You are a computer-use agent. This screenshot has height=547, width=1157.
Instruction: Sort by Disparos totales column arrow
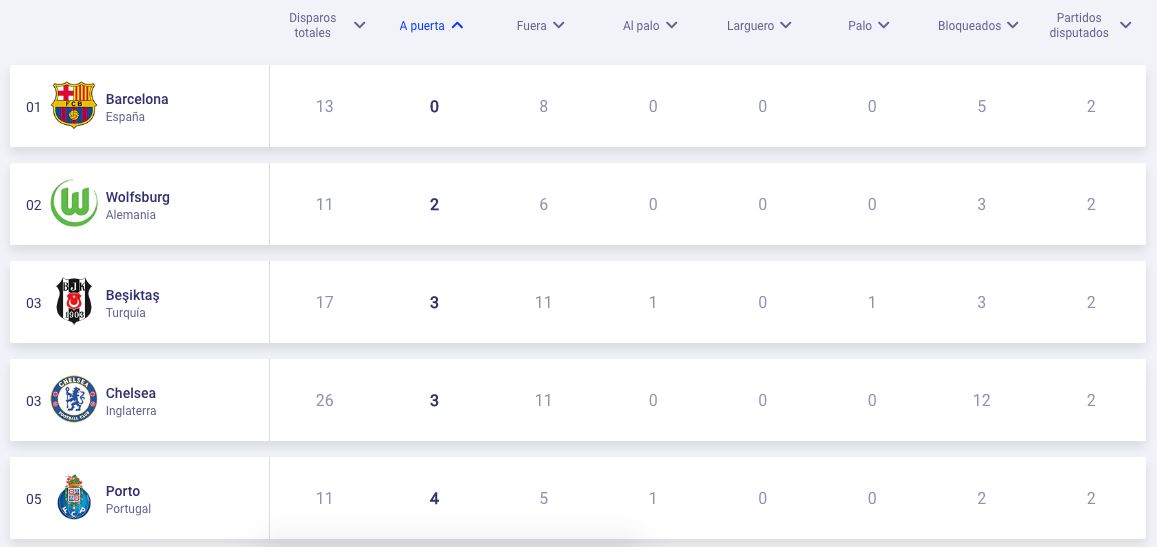click(360, 25)
